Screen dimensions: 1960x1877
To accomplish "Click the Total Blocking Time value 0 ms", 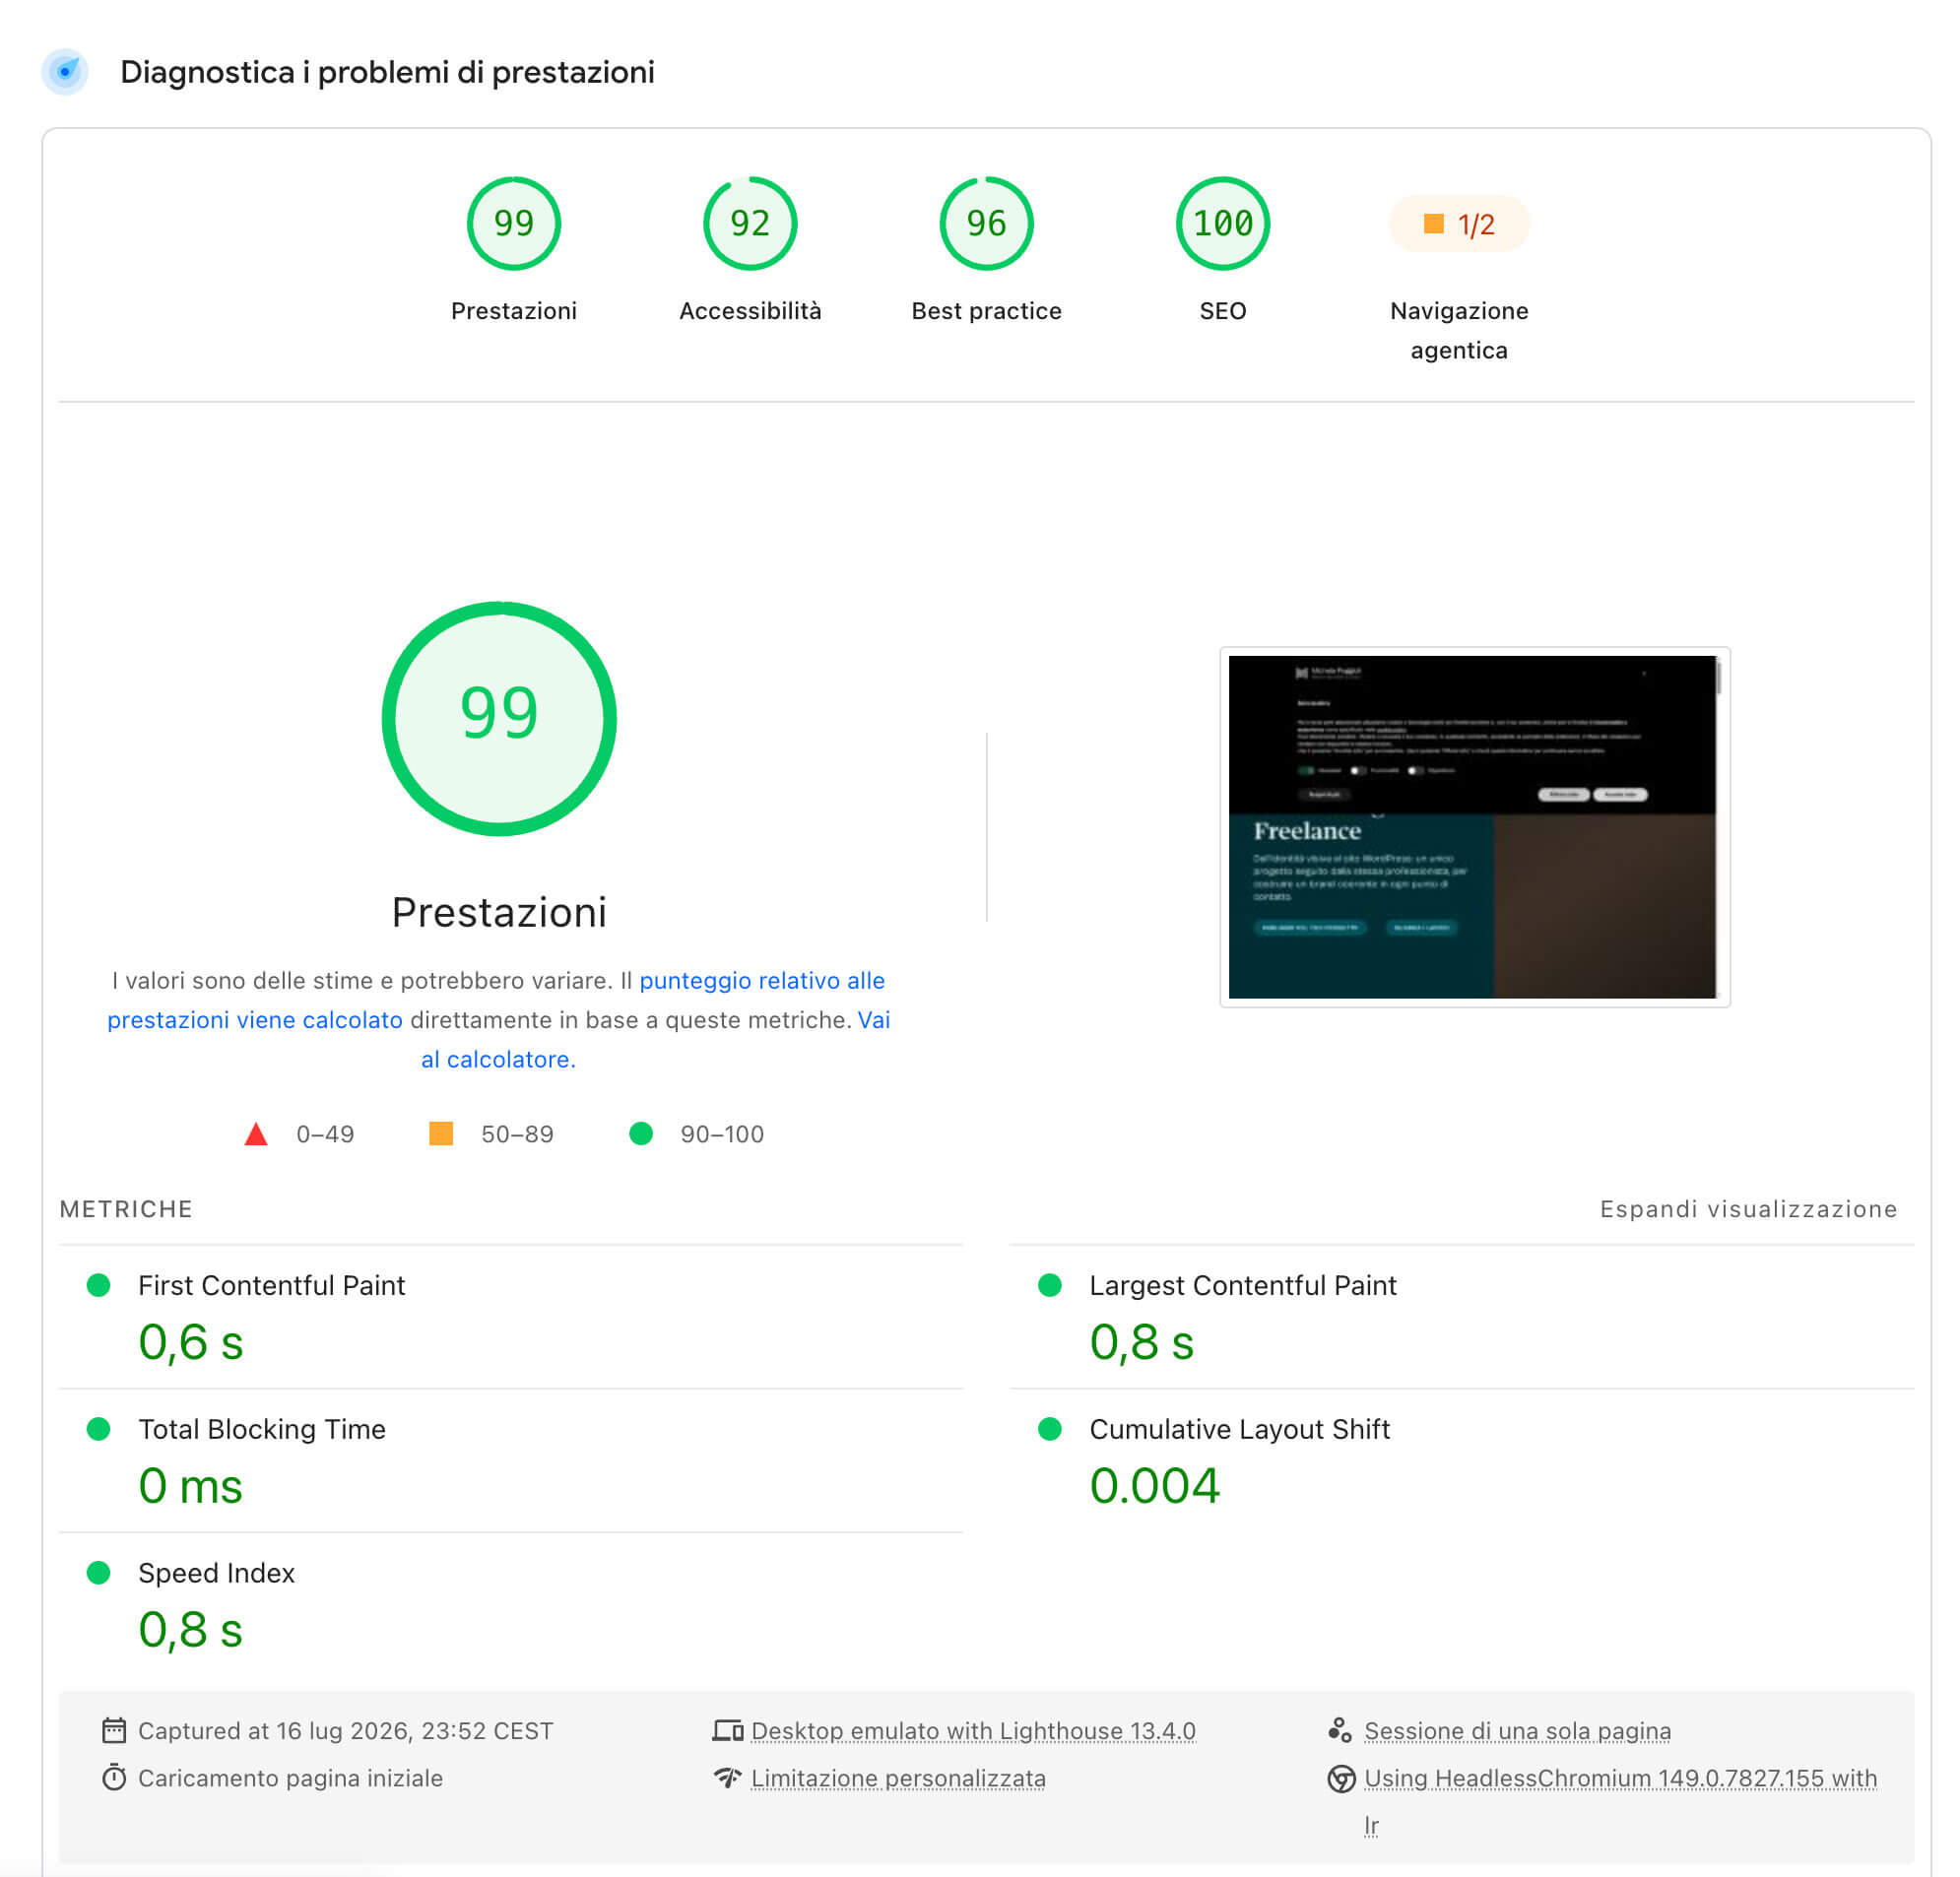I will pos(190,1486).
